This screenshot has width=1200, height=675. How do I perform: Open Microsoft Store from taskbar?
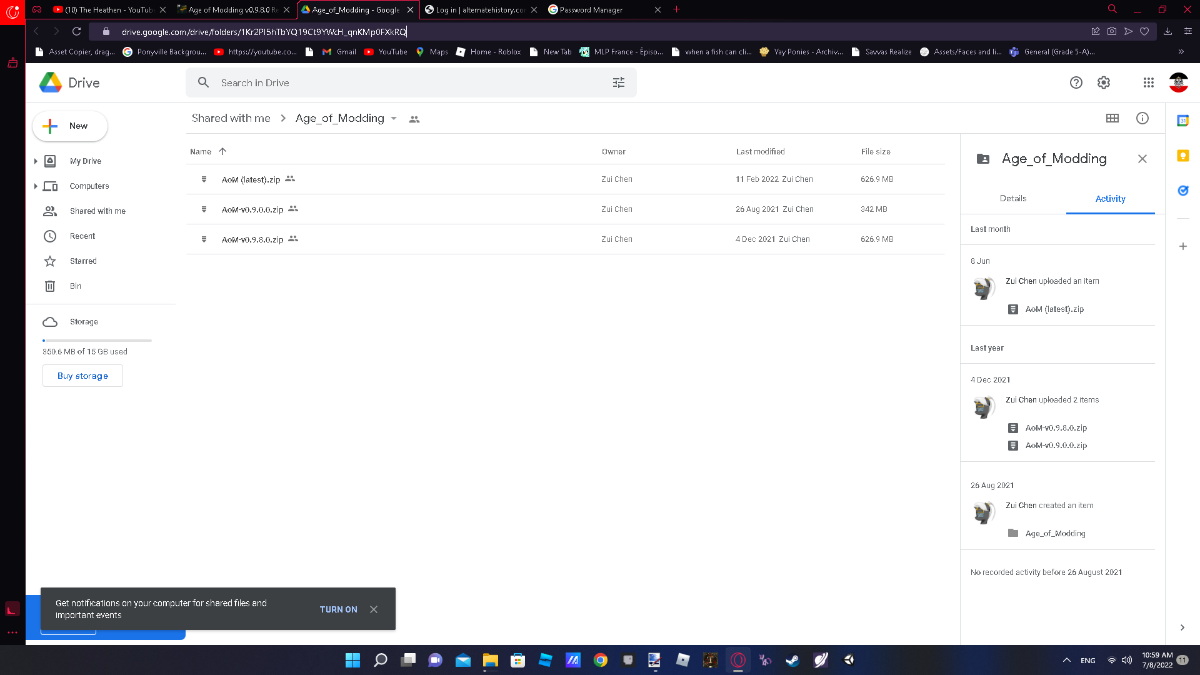[518, 660]
